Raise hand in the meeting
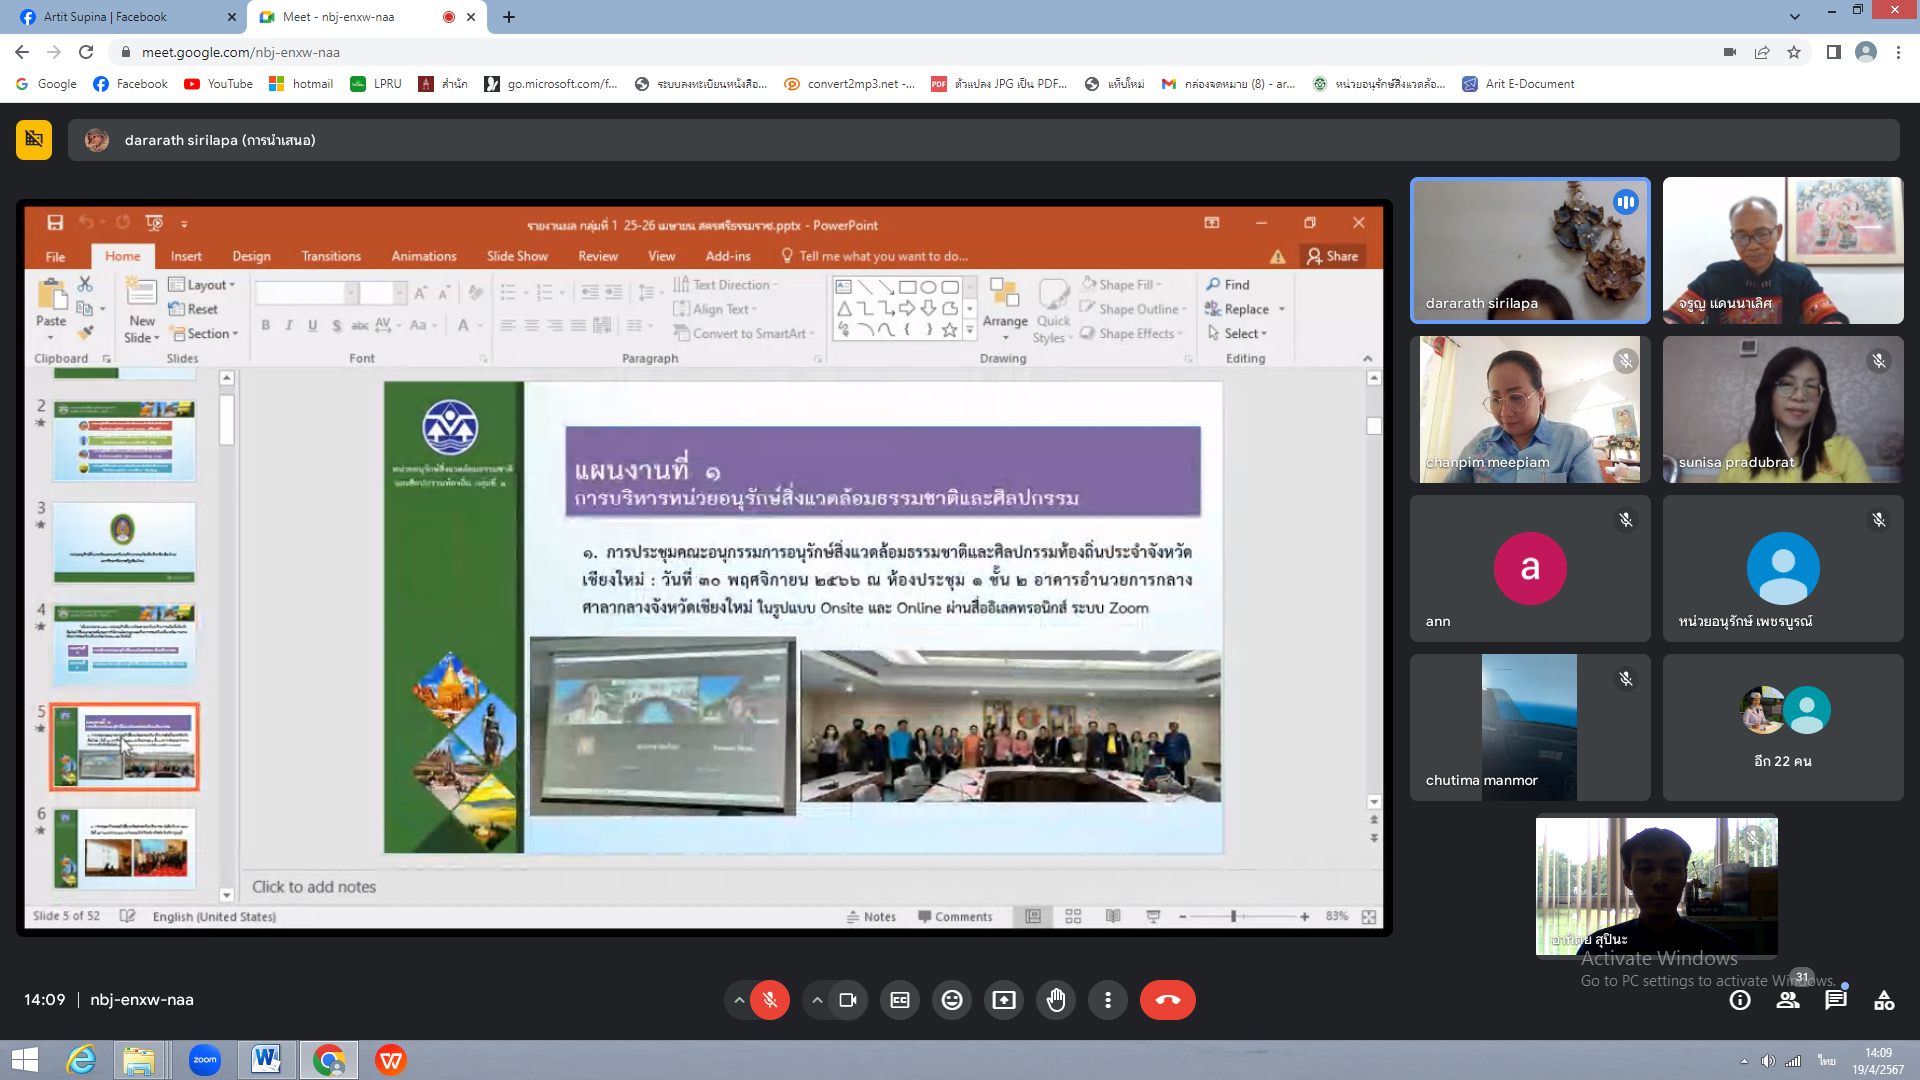The width and height of the screenshot is (1920, 1080). pos(1056,1000)
